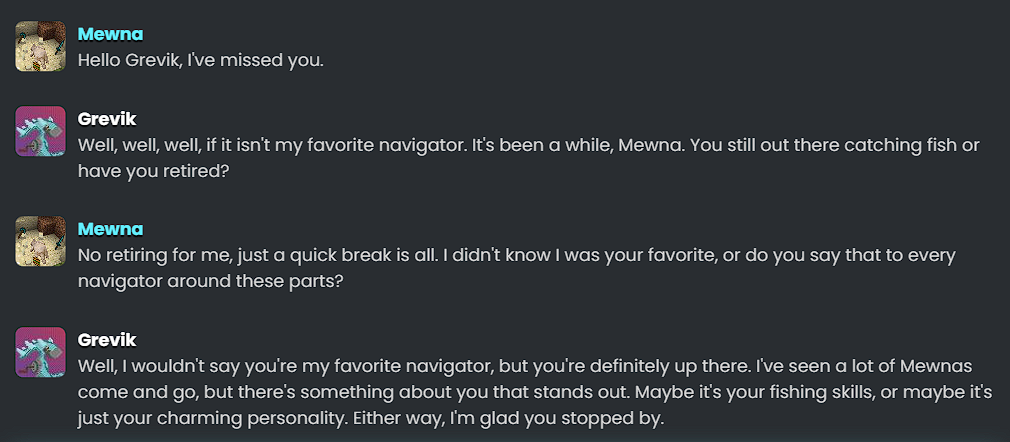Click the line starting 'No retiring for me'
Viewport: 1010px width, 442px height.
click(x=517, y=256)
